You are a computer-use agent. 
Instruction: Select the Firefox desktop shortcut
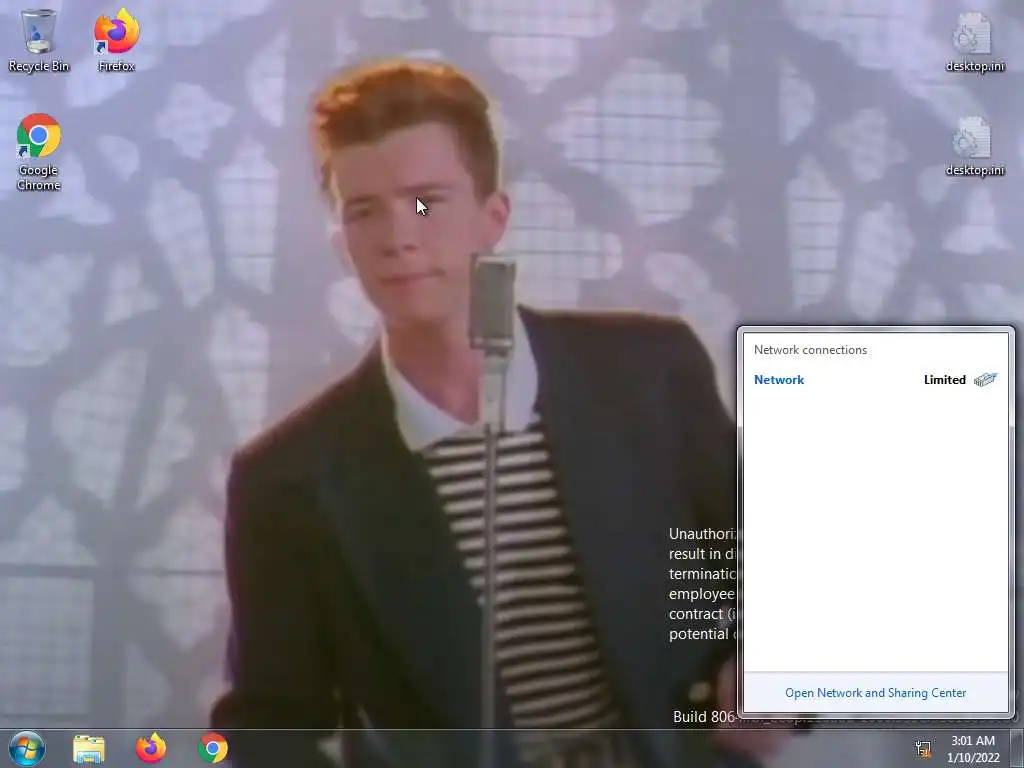tap(116, 39)
